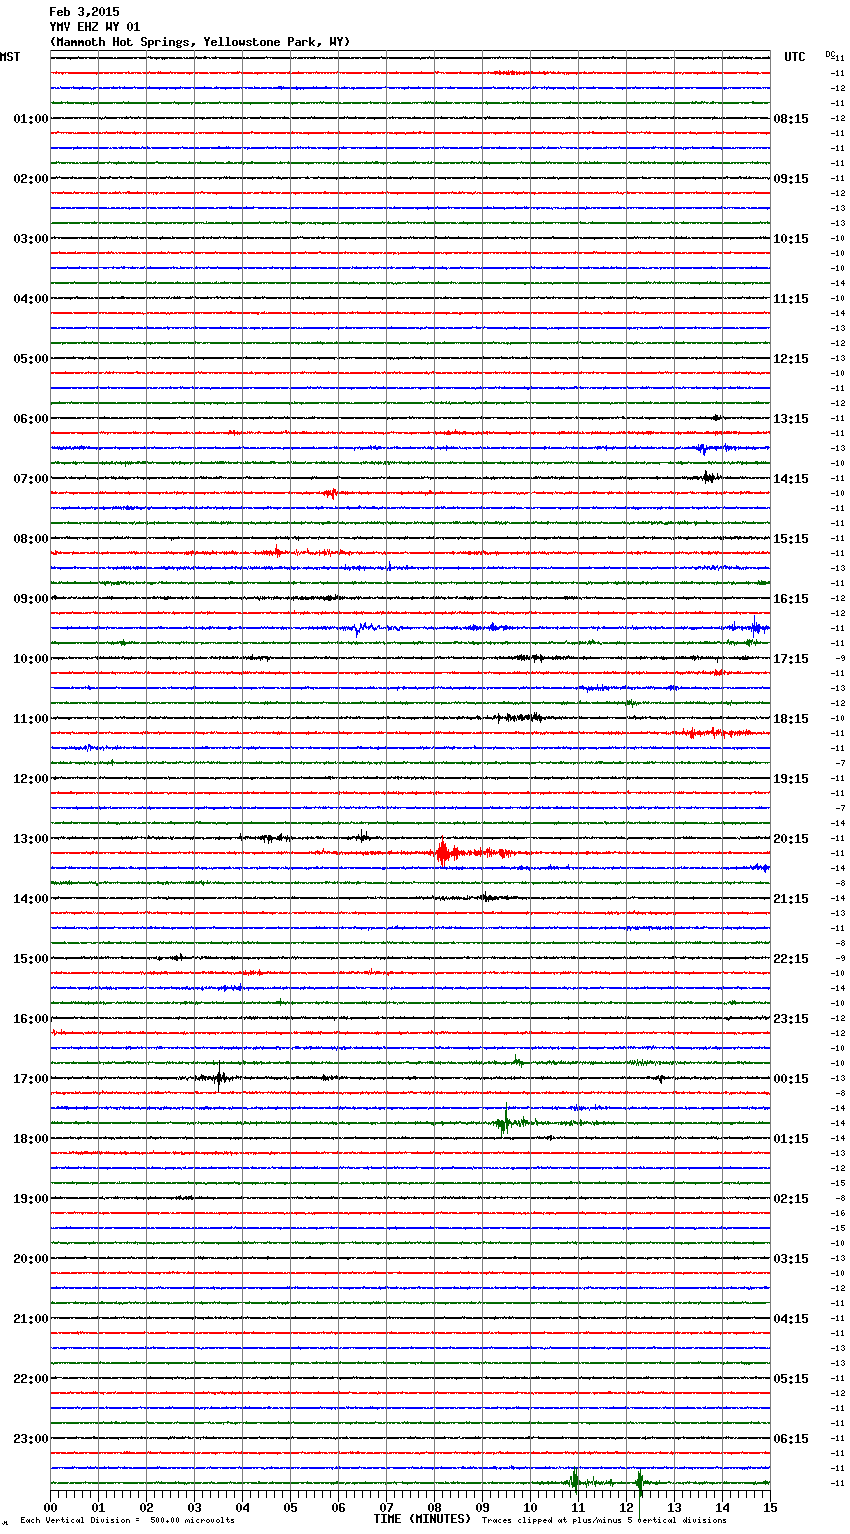Click the 00:15 UTC time label
850x1534 pixels.
(791, 1079)
